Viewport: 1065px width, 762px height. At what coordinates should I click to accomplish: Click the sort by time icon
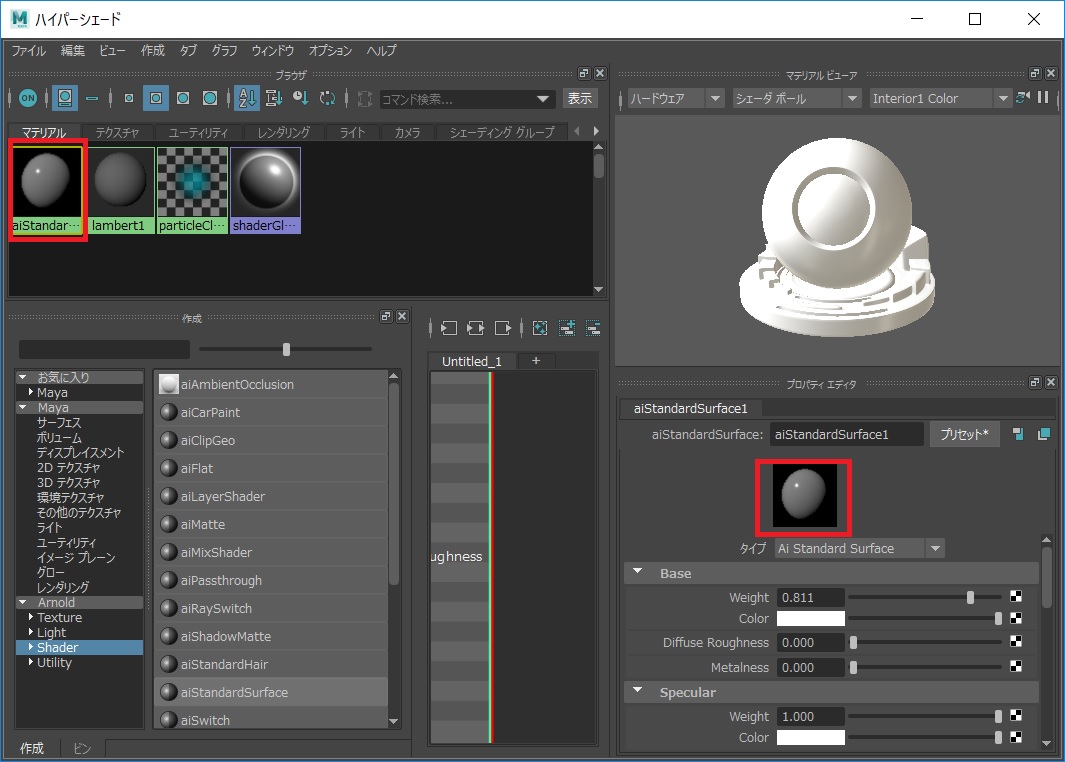[301, 98]
